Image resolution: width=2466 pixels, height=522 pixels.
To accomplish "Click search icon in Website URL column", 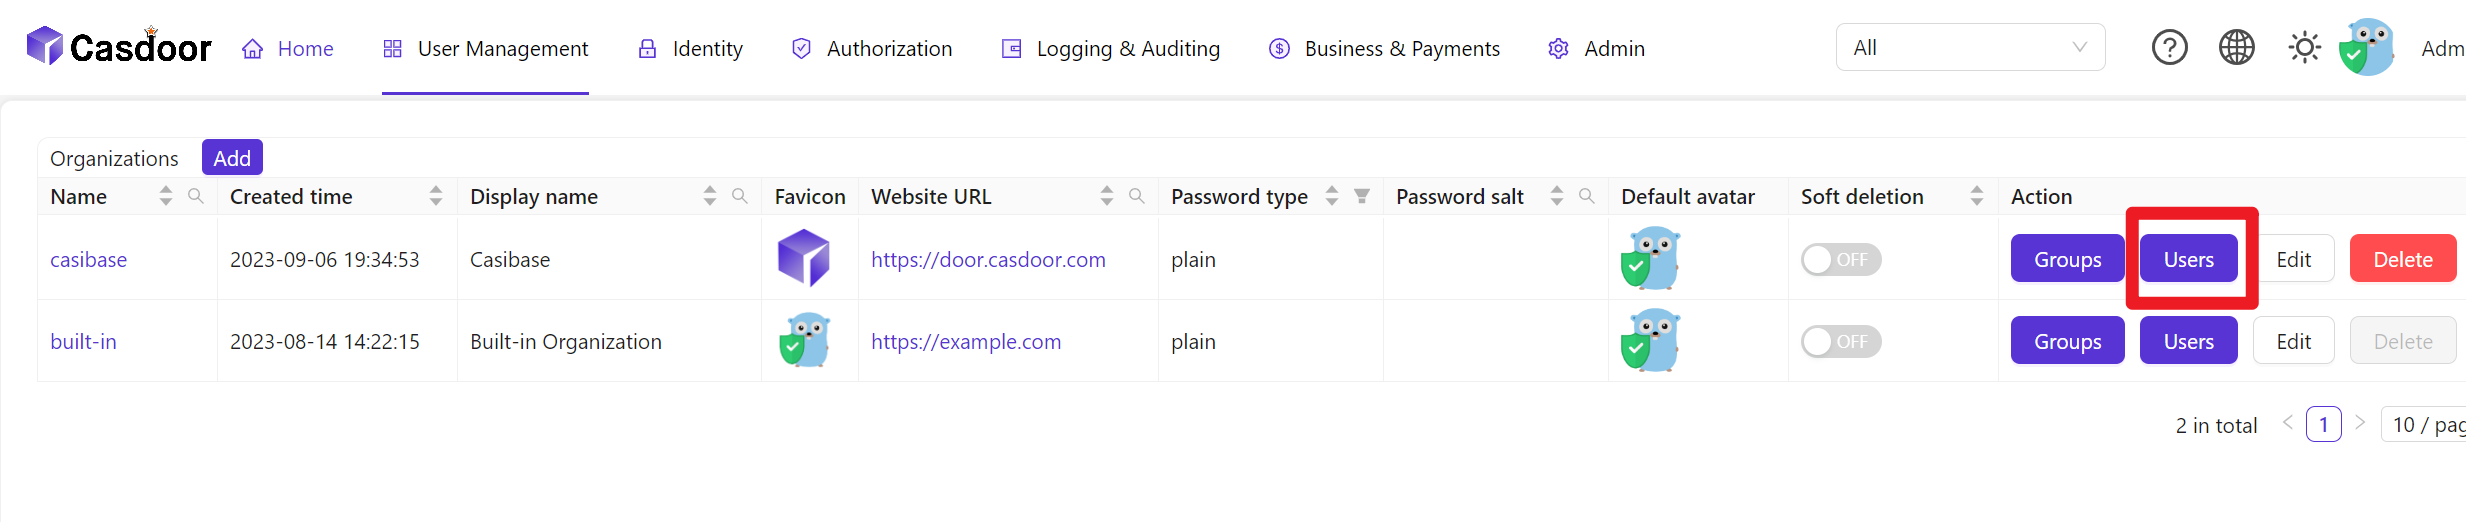I will coord(1137,196).
